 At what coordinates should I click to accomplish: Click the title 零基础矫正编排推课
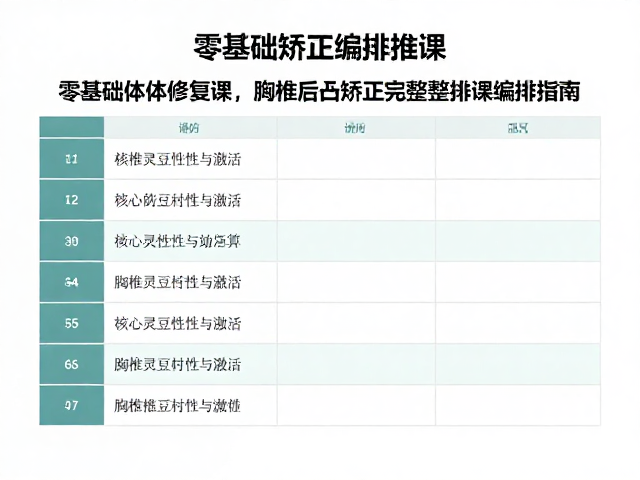tap(320, 47)
